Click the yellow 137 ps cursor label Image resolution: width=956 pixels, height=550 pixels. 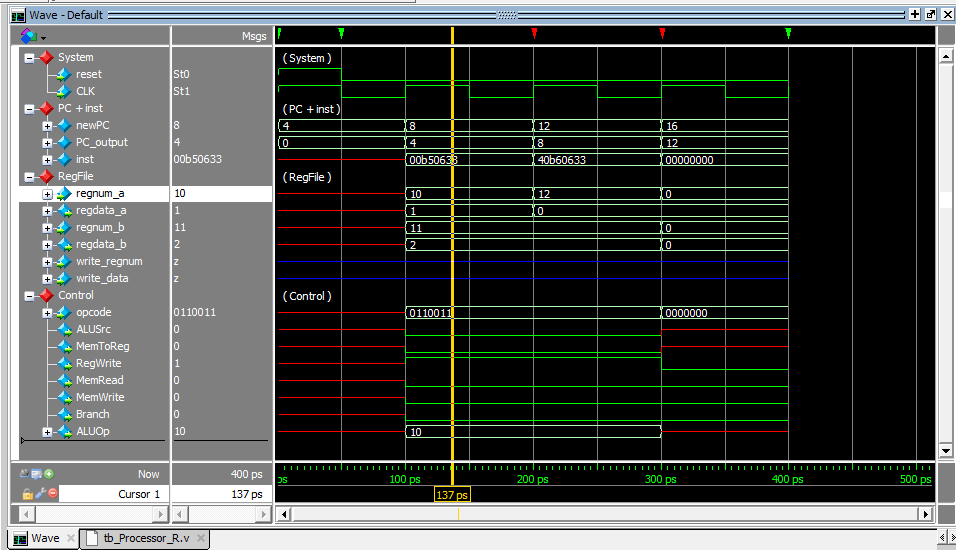click(452, 495)
